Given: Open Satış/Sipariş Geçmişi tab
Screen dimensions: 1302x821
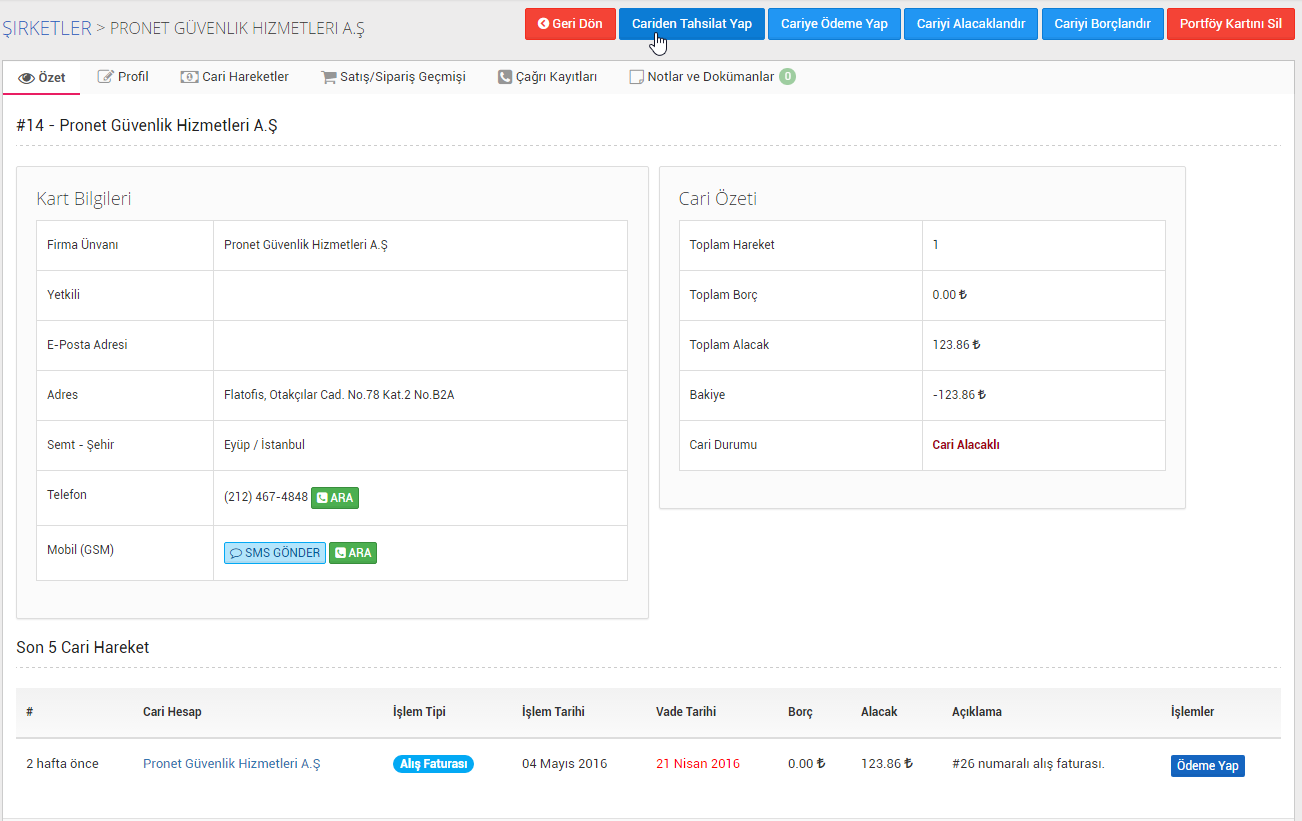Looking at the screenshot, I should pyautogui.click(x=393, y=76).
